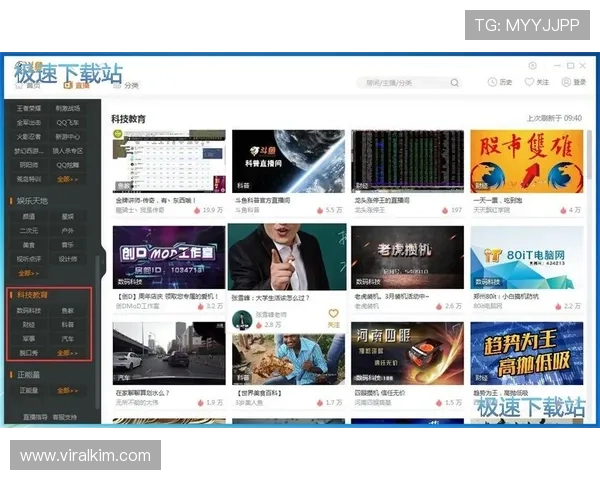This screenshot has height=480, width=600.
Task: Open the 创D MOD工作室 thumbnail
Action: pos(169,257)
